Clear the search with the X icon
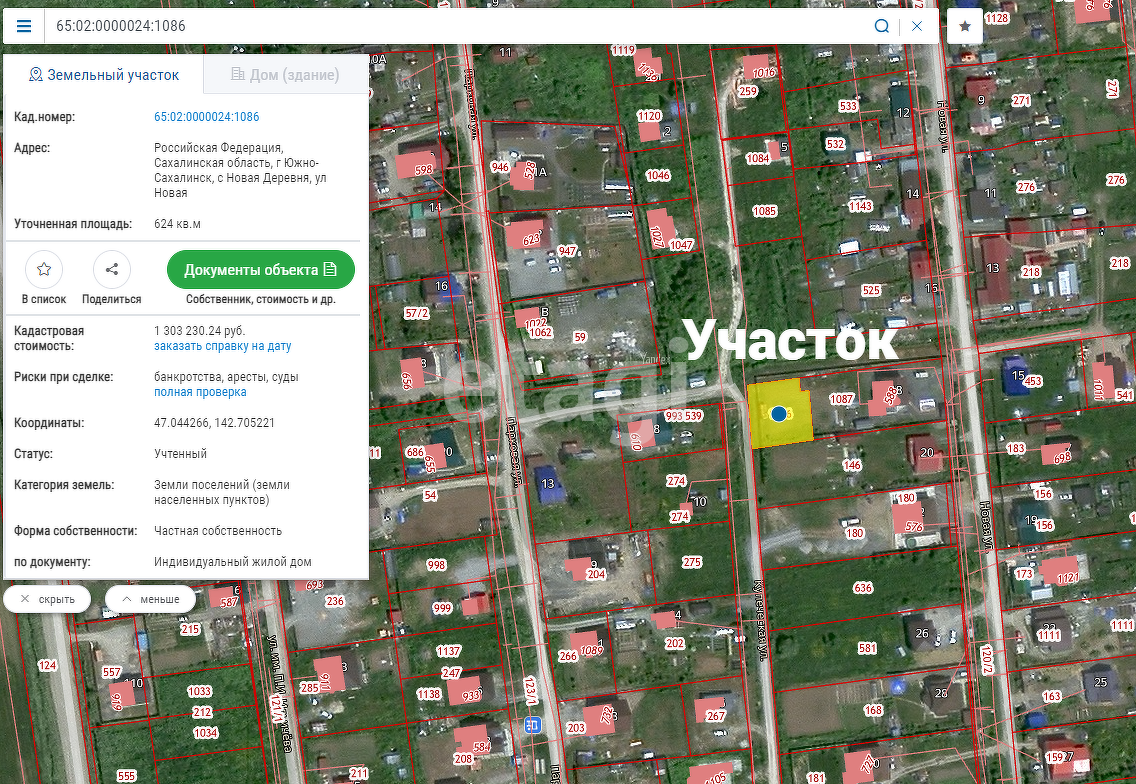Image resolution: width=1136 pixels, height=784 pixels. (917, 26)
